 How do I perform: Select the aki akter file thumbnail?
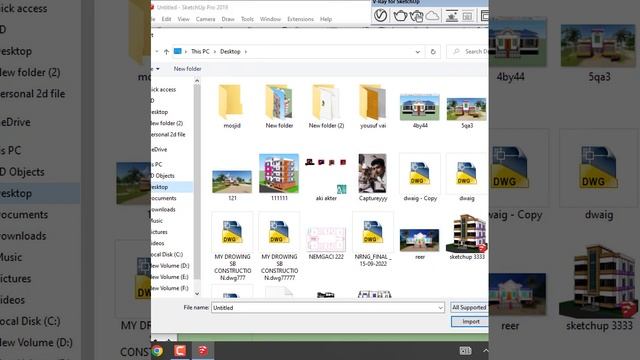(x=326, y=179)
